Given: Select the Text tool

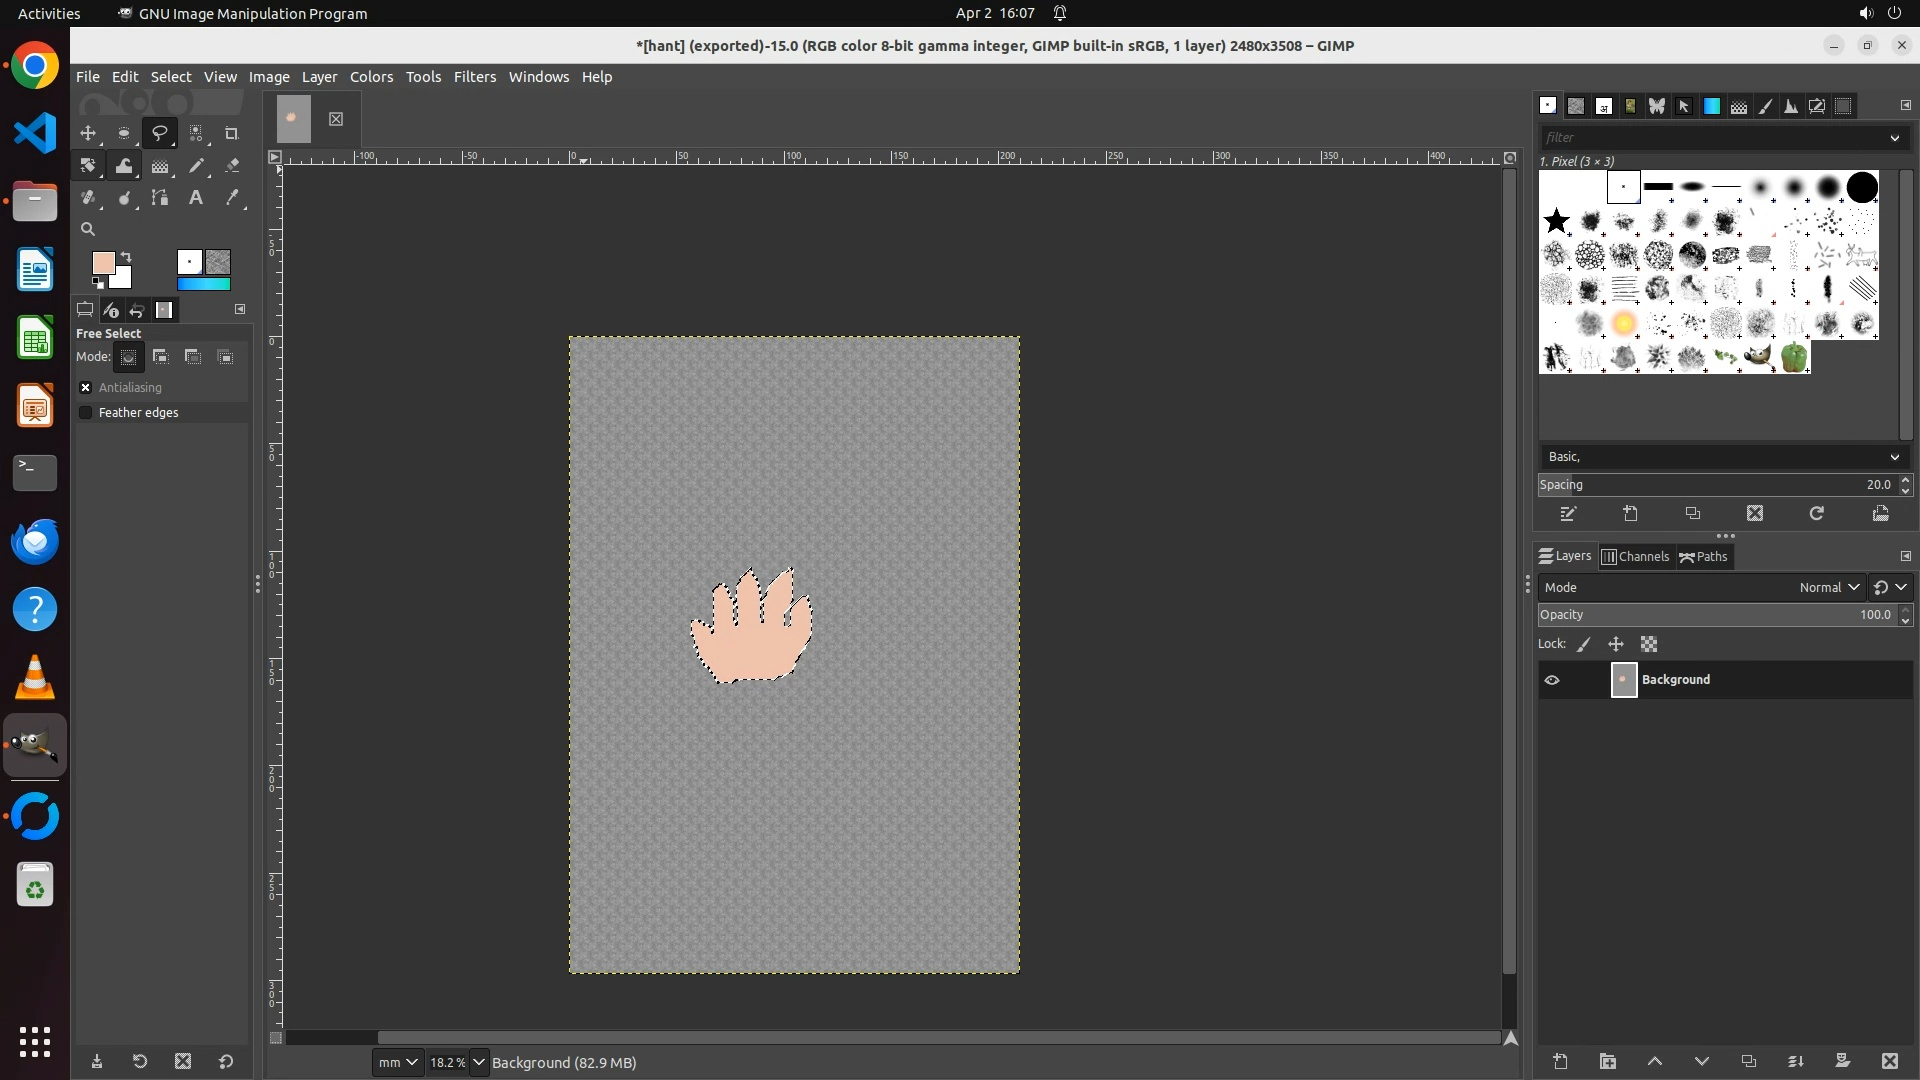Looking at the screenshot, I should point(196,198).
